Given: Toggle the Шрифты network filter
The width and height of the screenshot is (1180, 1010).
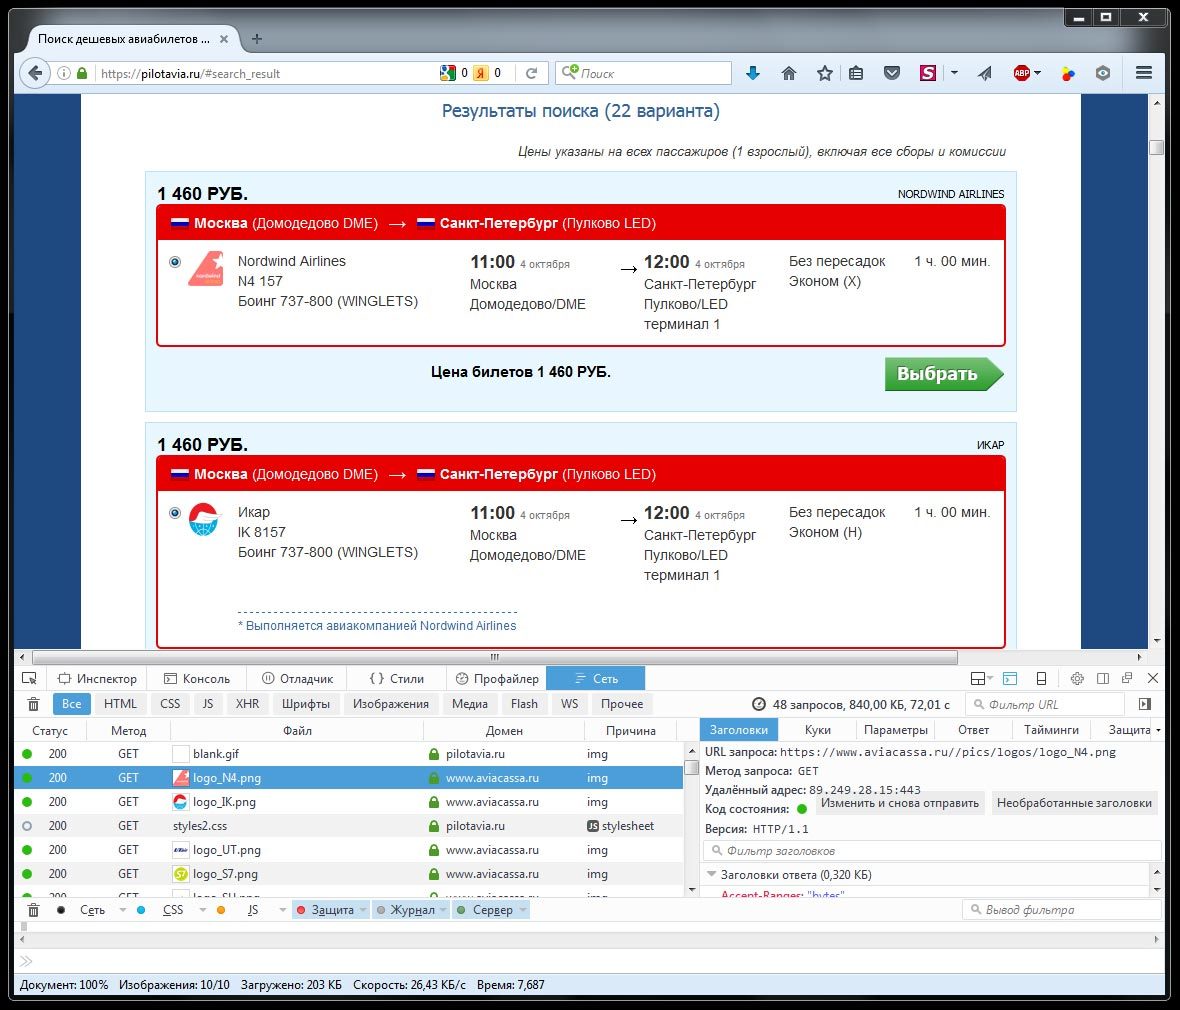Looking at the screenshot, I should coord(306,704).
